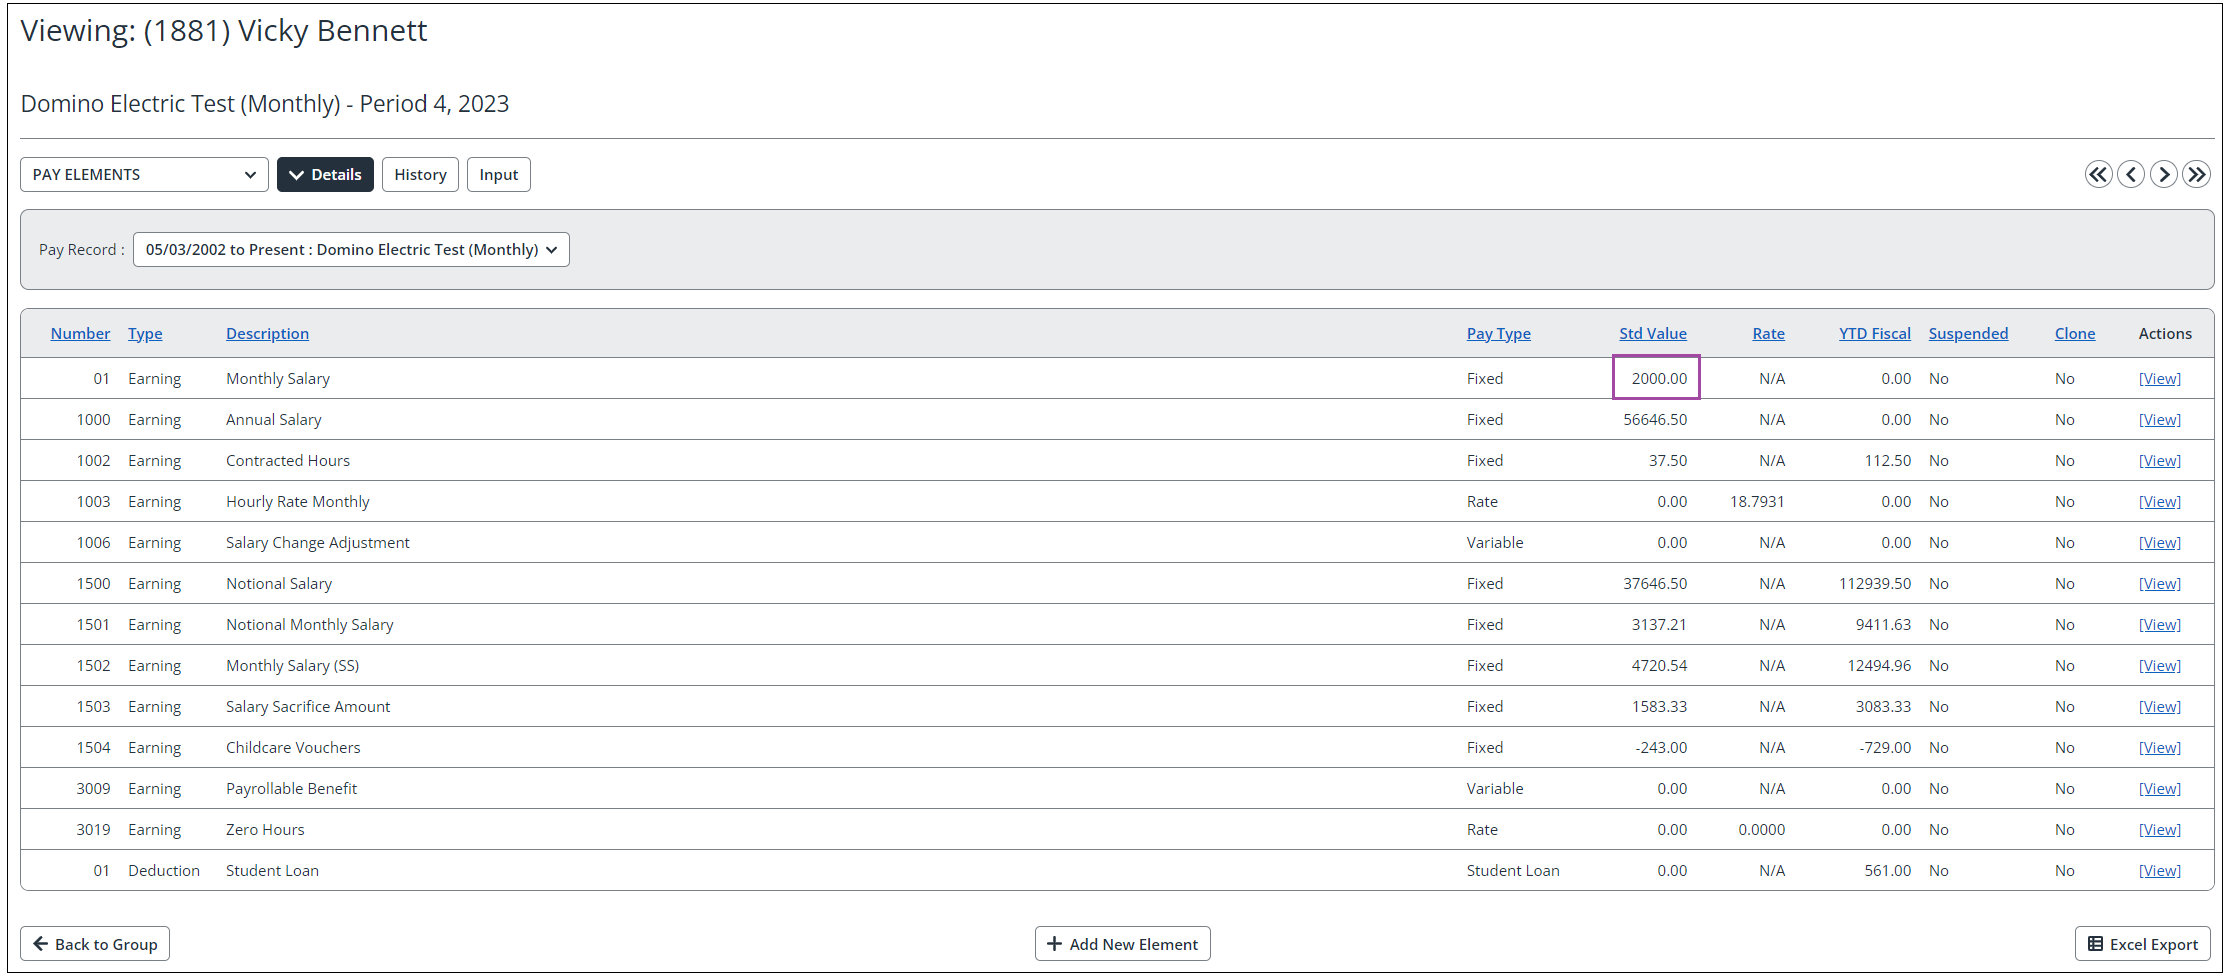Click the Excel Export button

[2142, 944]
